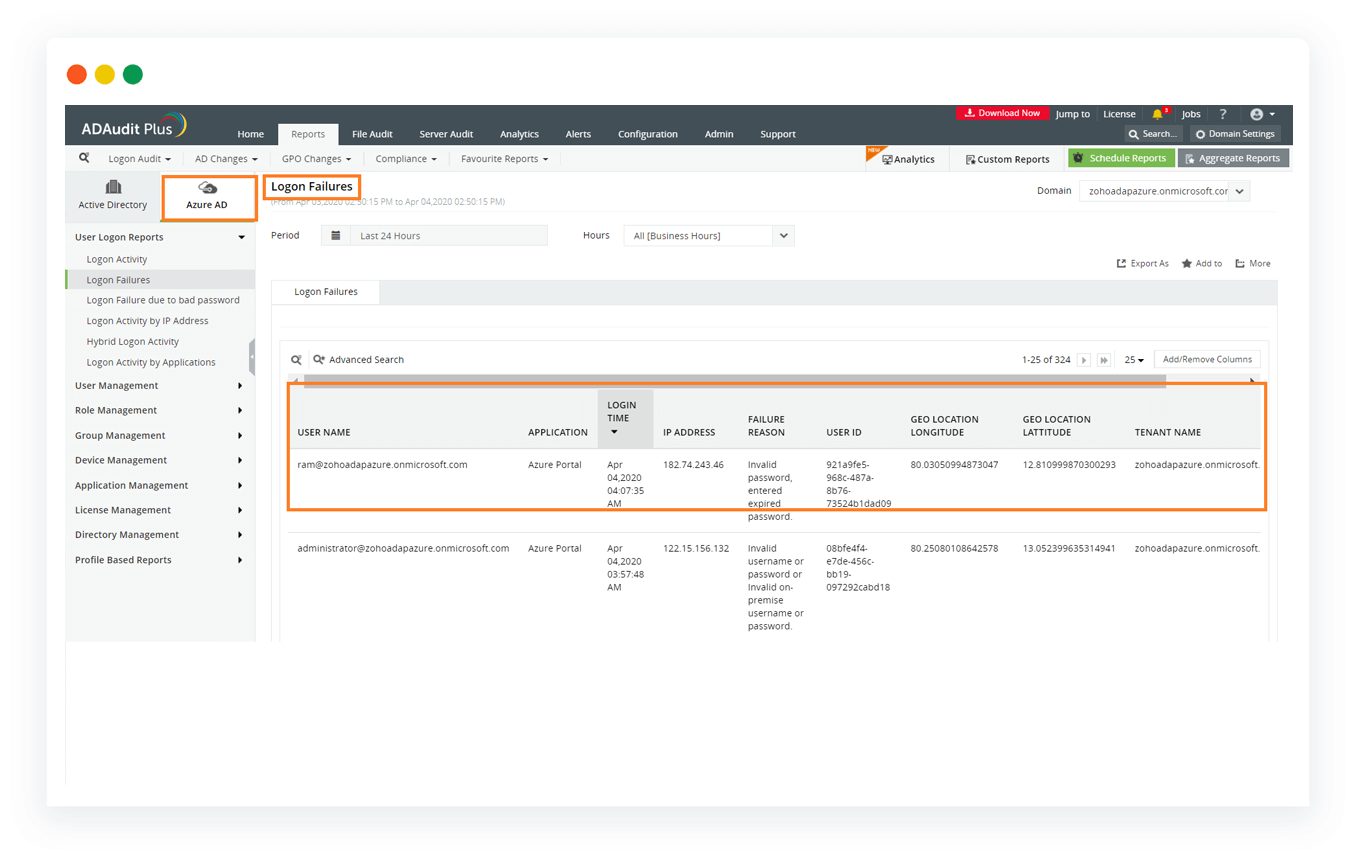The image size is (1356, 862).
Task: Click the red Download Now button
Action: click(1002, 113)
